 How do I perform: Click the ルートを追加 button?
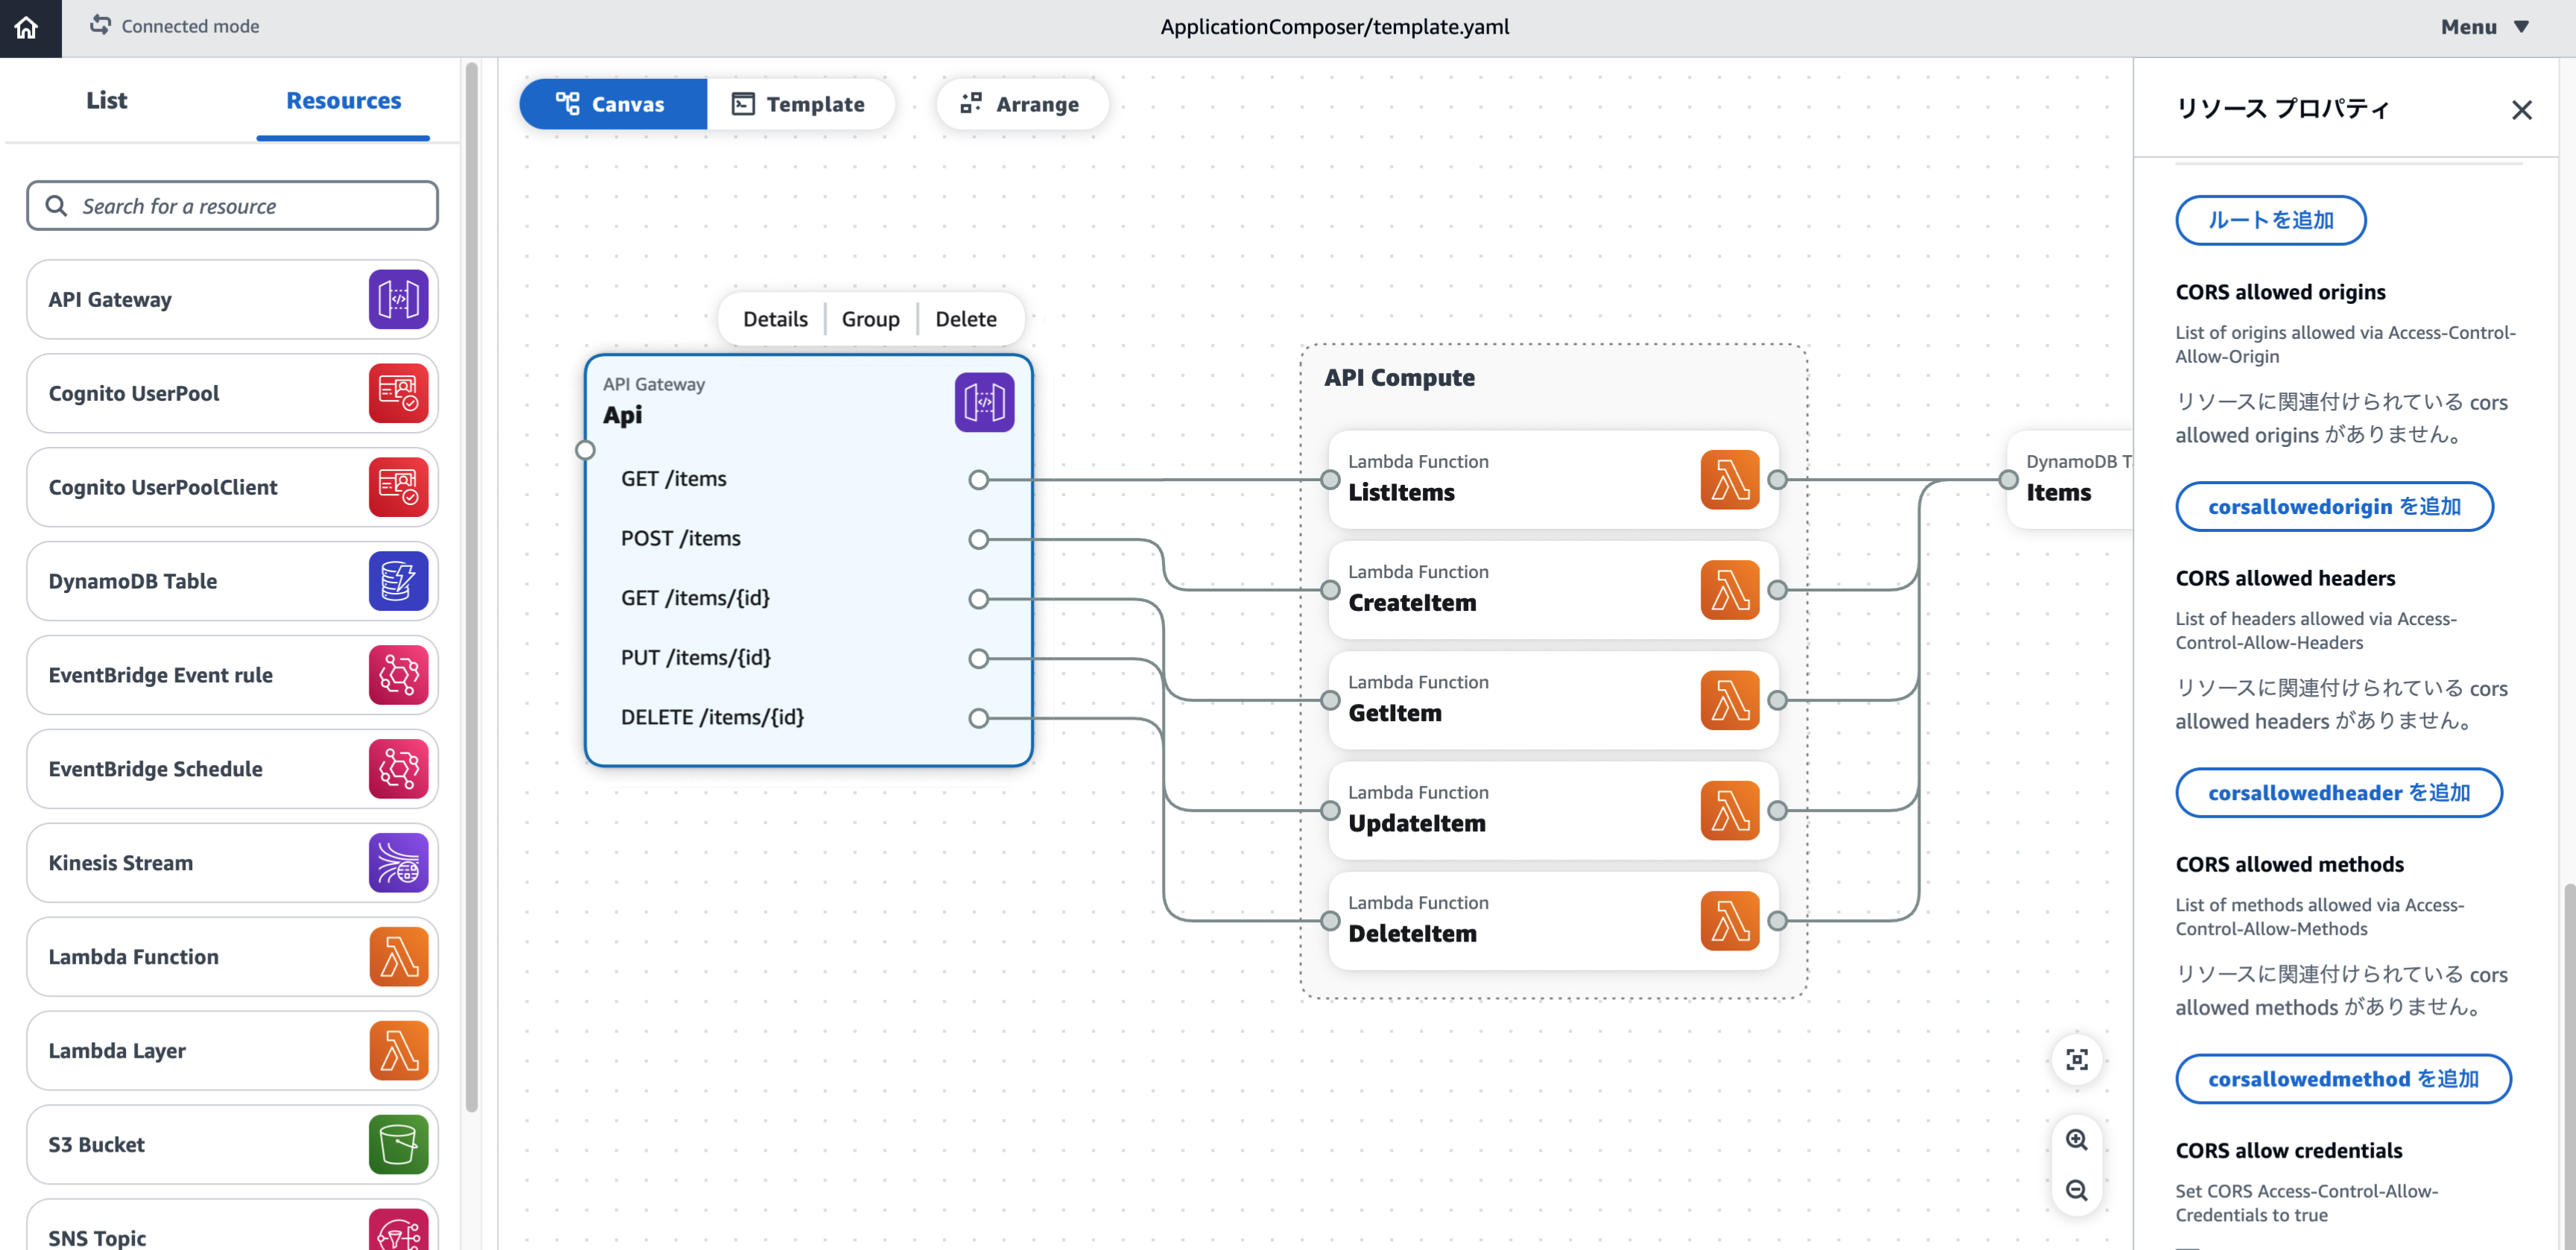tap(2270, 220)
